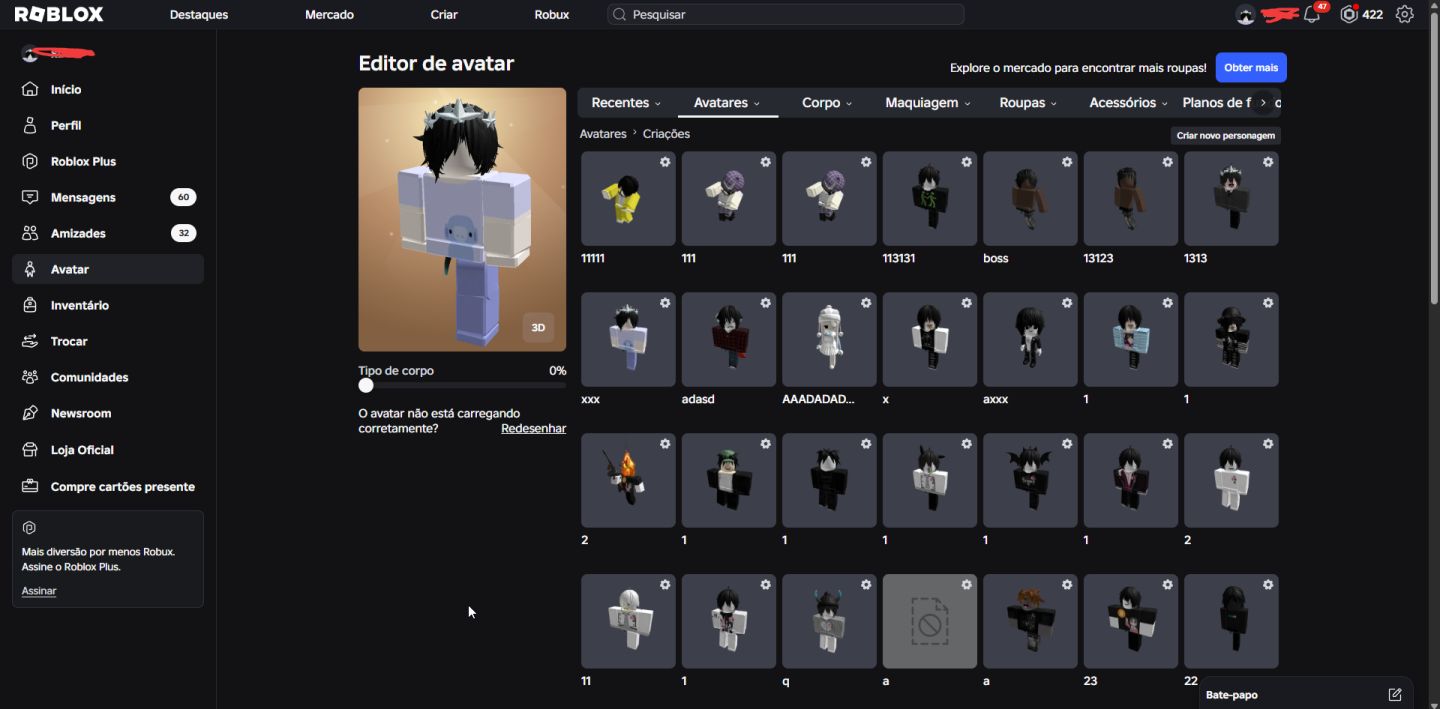Open gear settings on the AAADADAD outfit
This screenshot has width=1440, height=709.
tap(866, 303)
